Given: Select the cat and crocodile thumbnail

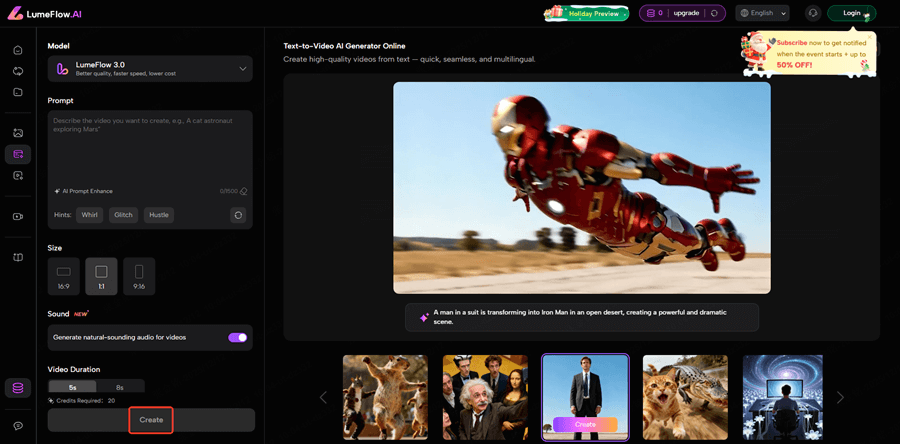Looking at the screenshot, I should coord(685,397).
